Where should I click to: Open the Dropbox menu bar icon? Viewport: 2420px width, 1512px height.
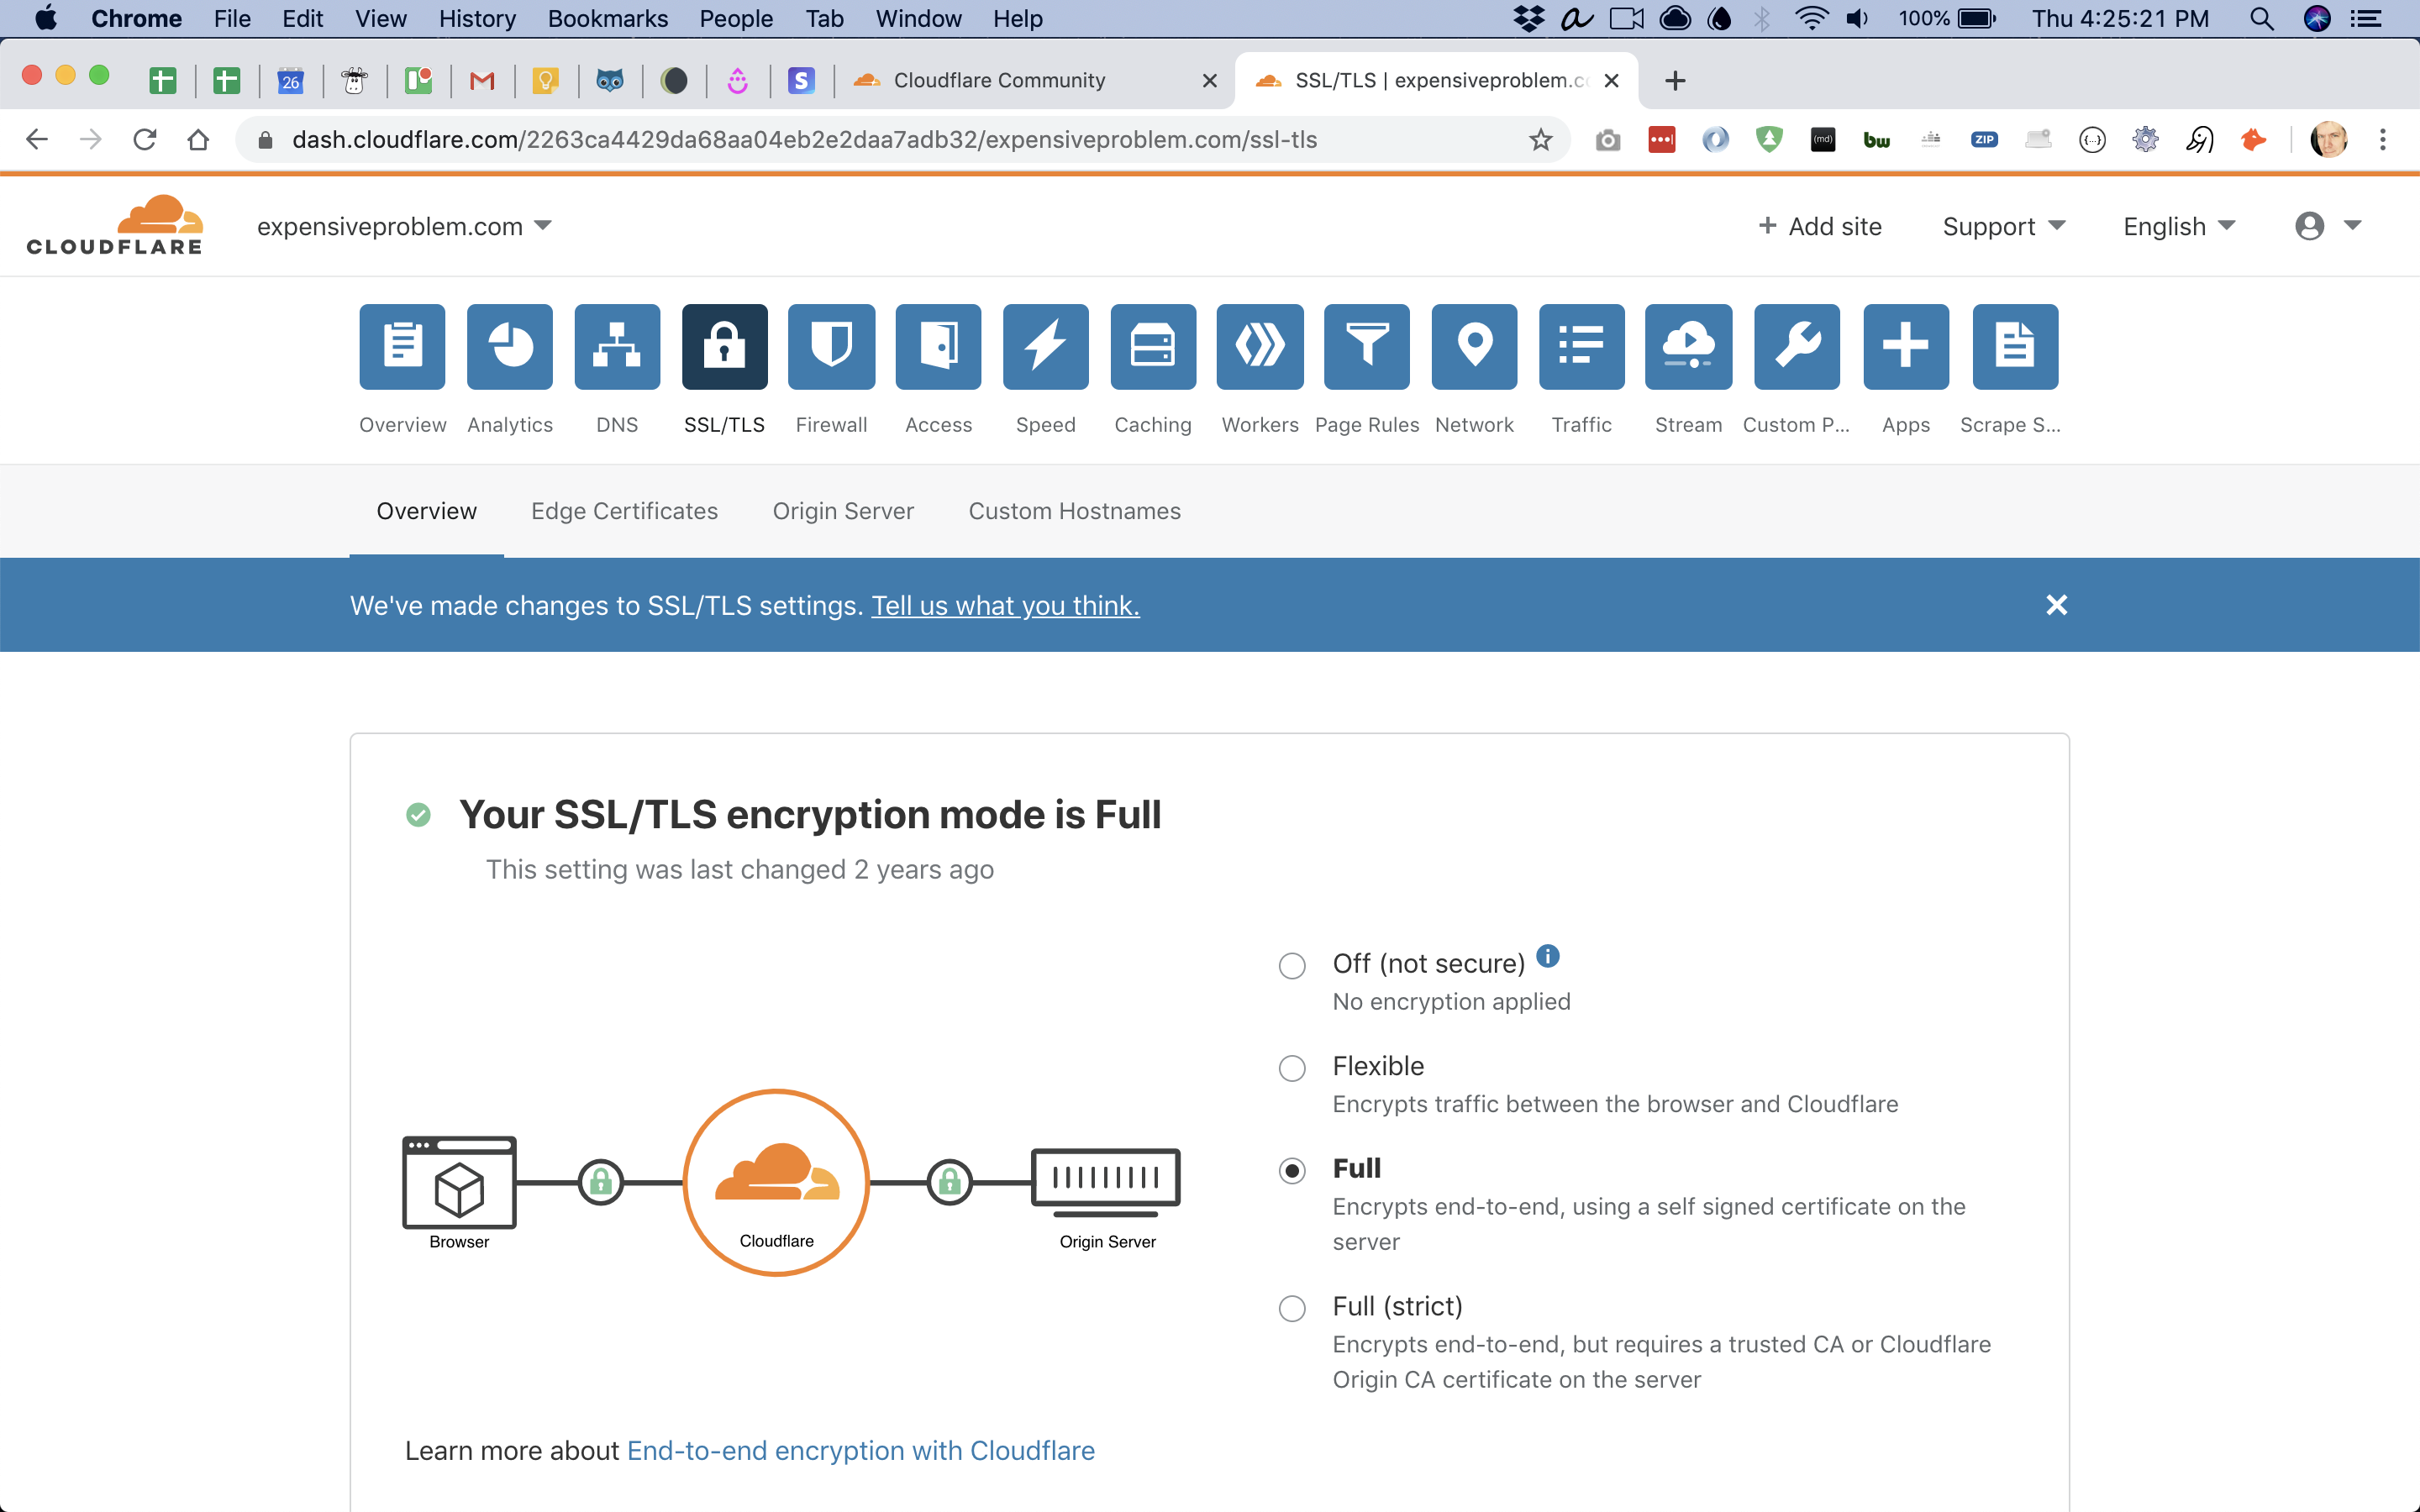click(x=1529, y=18)
